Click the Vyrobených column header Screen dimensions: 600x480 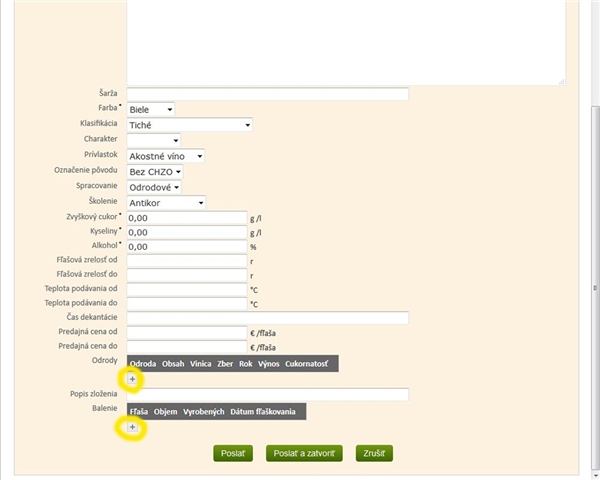tap(204, 411)
